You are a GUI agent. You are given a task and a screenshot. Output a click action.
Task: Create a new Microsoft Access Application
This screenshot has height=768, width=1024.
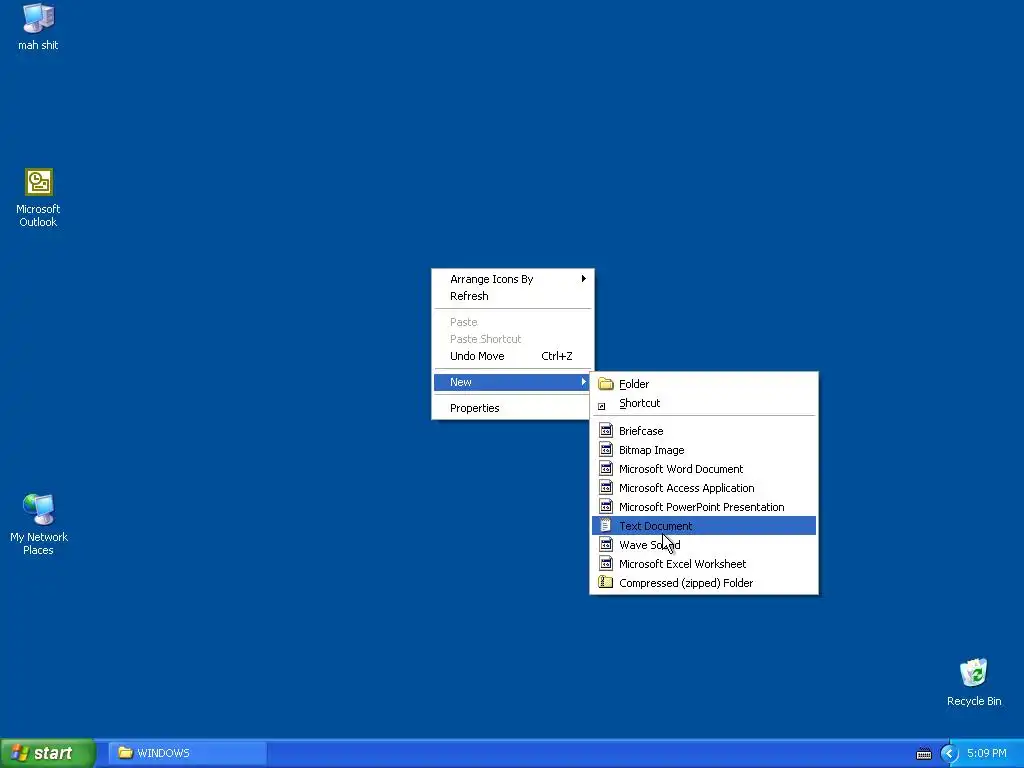click(x=704, y=488)
